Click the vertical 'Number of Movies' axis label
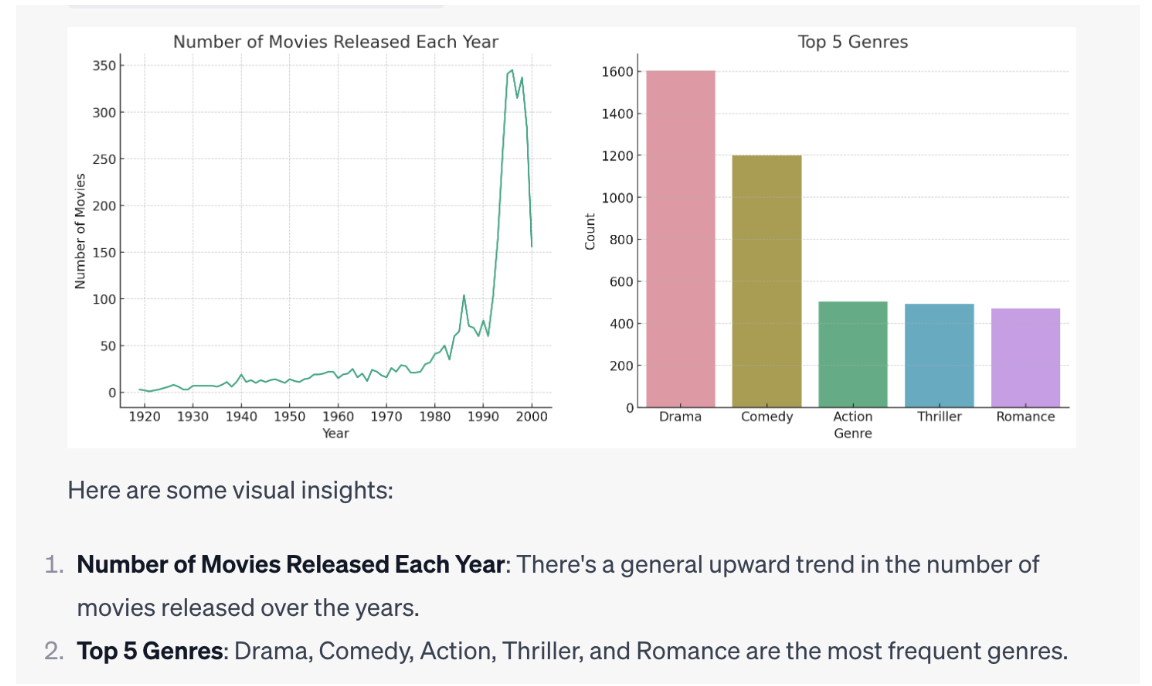 tap(80, 230)
